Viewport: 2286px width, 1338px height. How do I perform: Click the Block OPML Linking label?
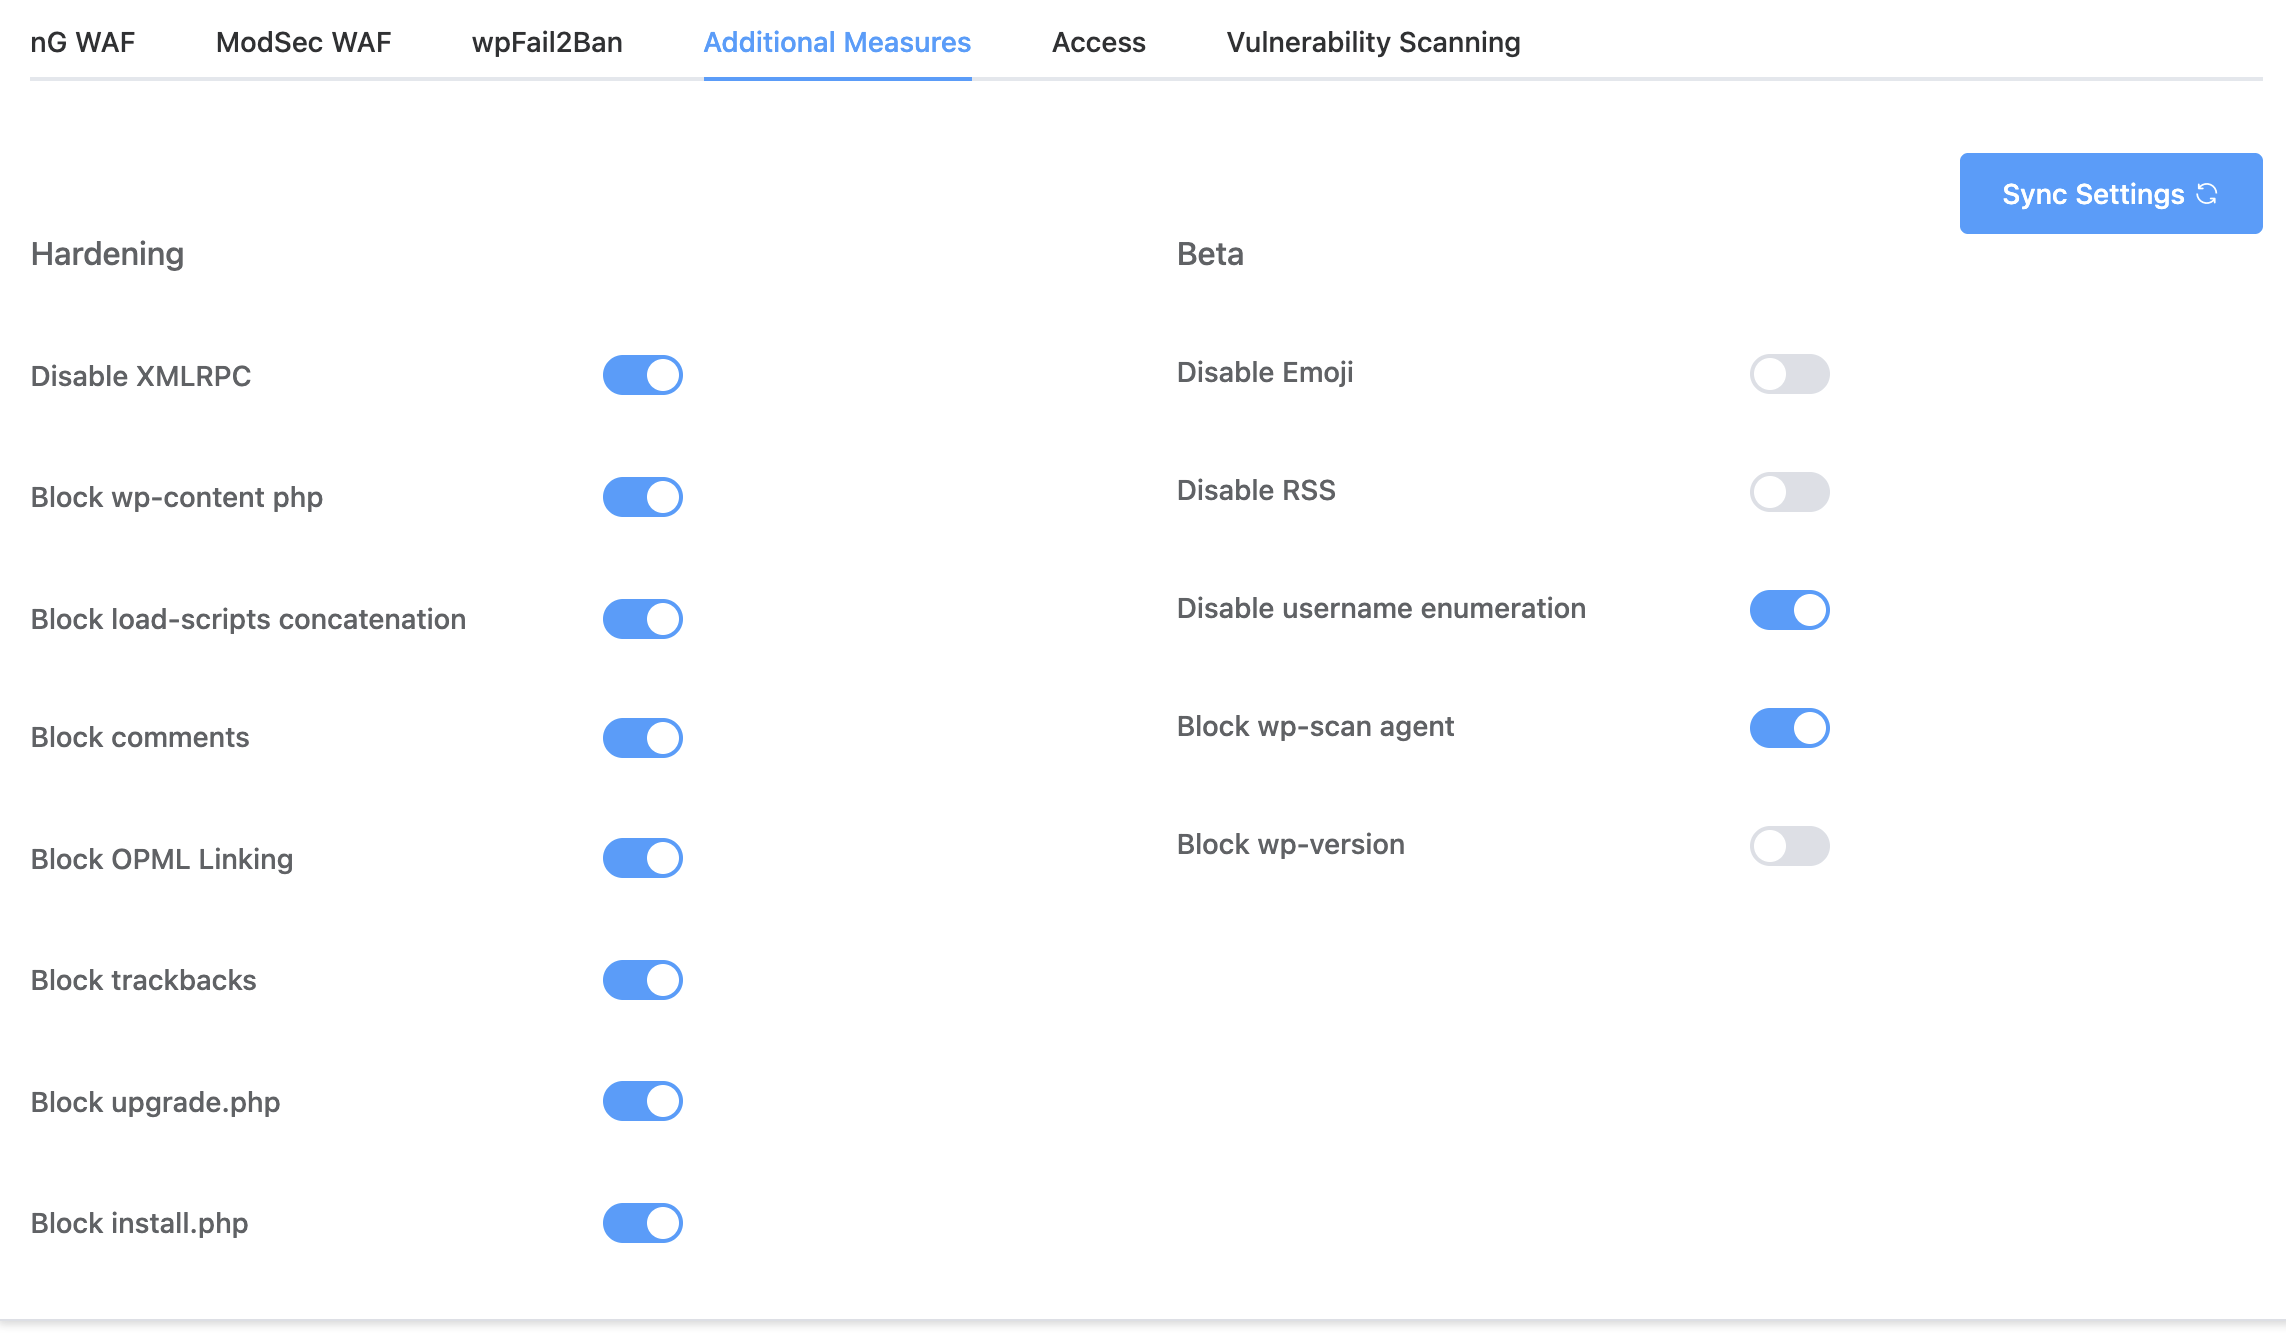[162, 859]
